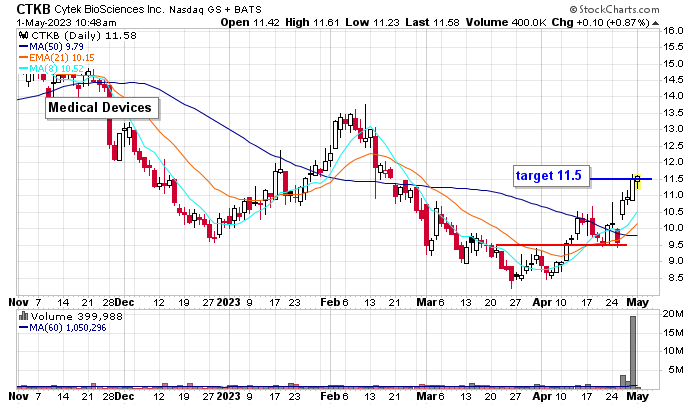Viewport: 700px width, 405px height.
Task: Click the MA(50) 9.79 legend entry
Action: [51, 46]
